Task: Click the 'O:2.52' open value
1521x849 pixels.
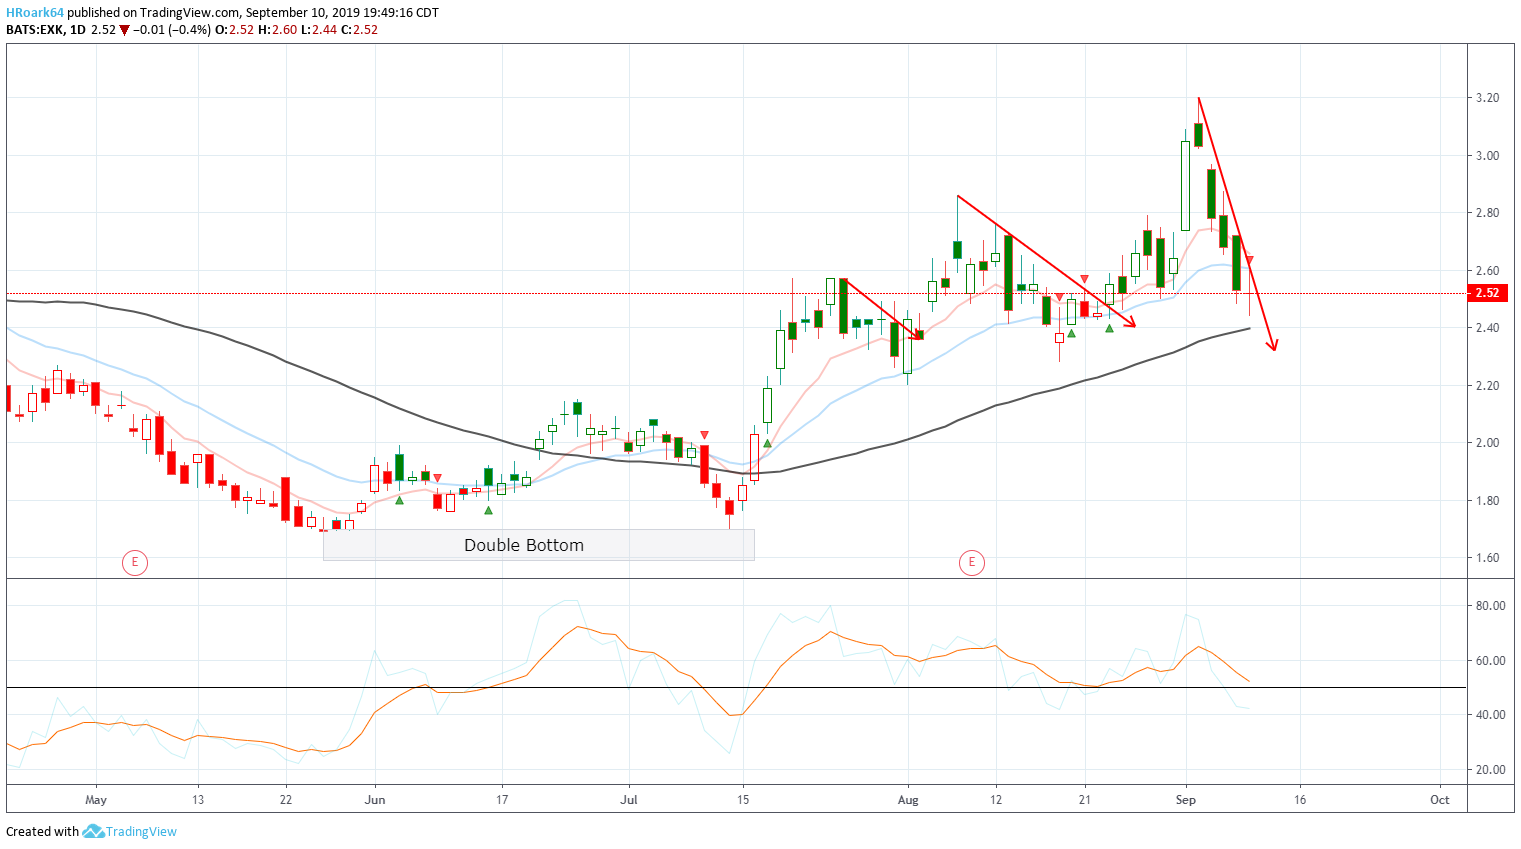Action: (234, 30)
